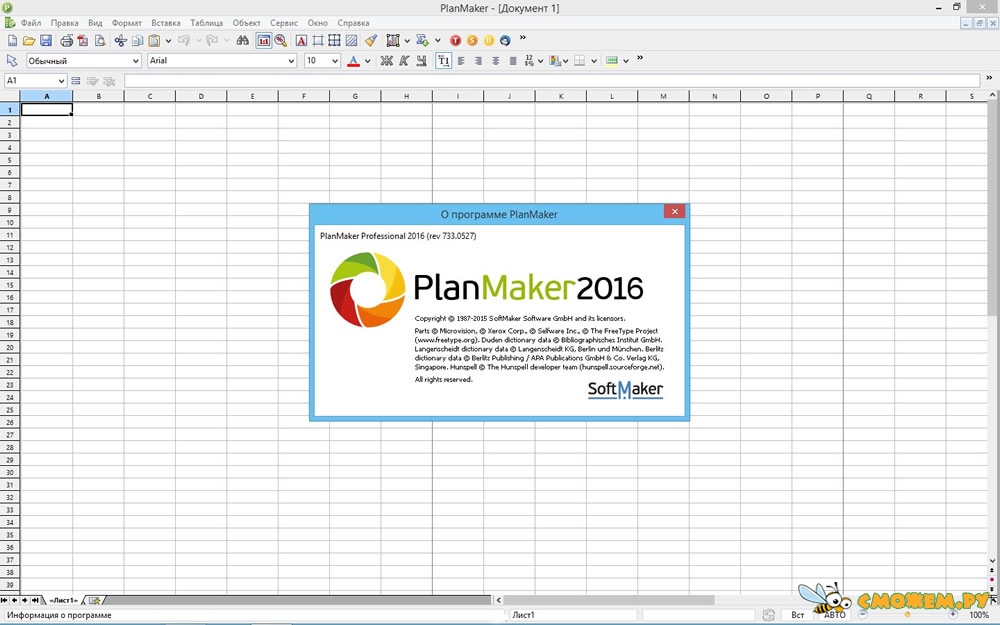Click the paintbrush format painter icon
1000x625 pixels.
[371, 40]
